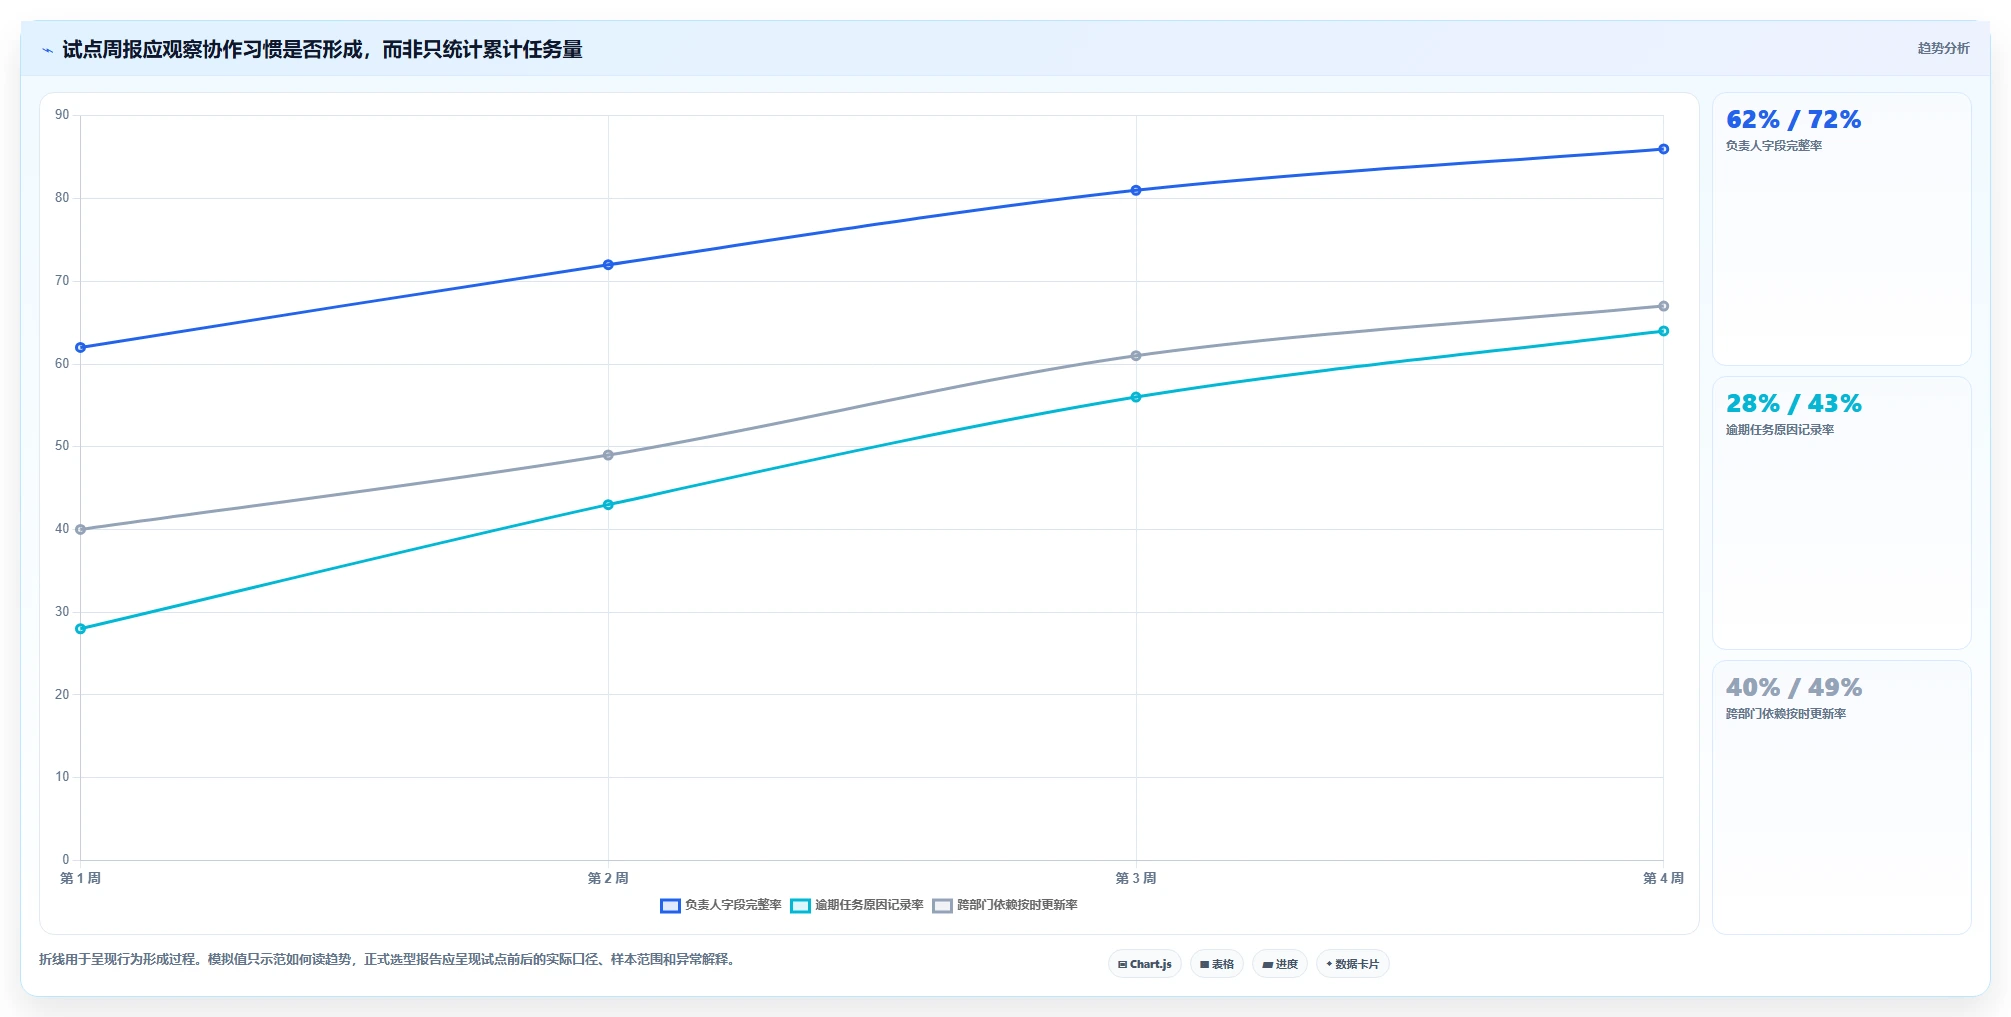Click the teal data point at 第 4 周
The width and height of the screenshot is (2011, 1017).
pyautogui.click(x=1663, y=331)
